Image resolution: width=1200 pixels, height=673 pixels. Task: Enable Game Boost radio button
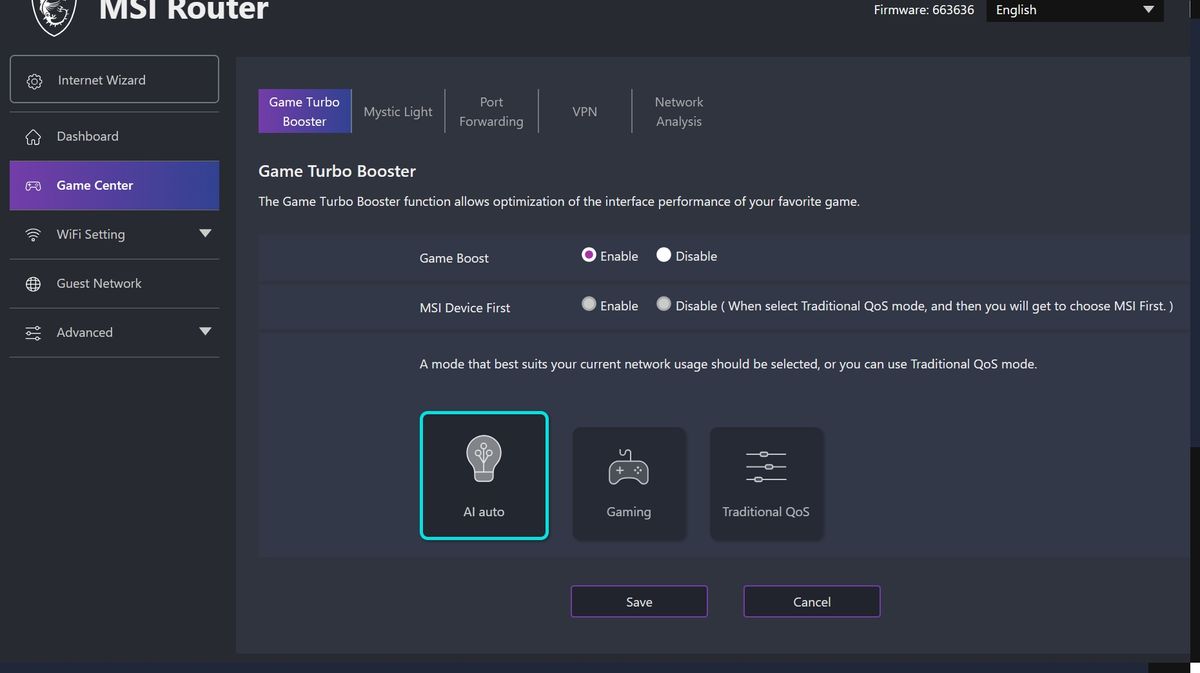point(589,255)
